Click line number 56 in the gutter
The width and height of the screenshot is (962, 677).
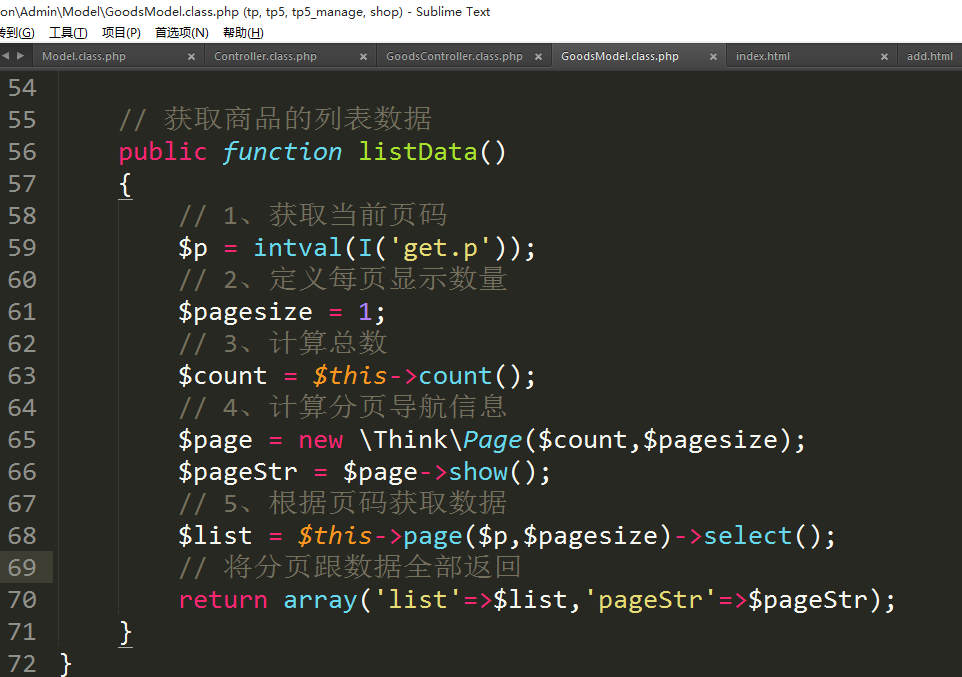[x=22, y=152]
